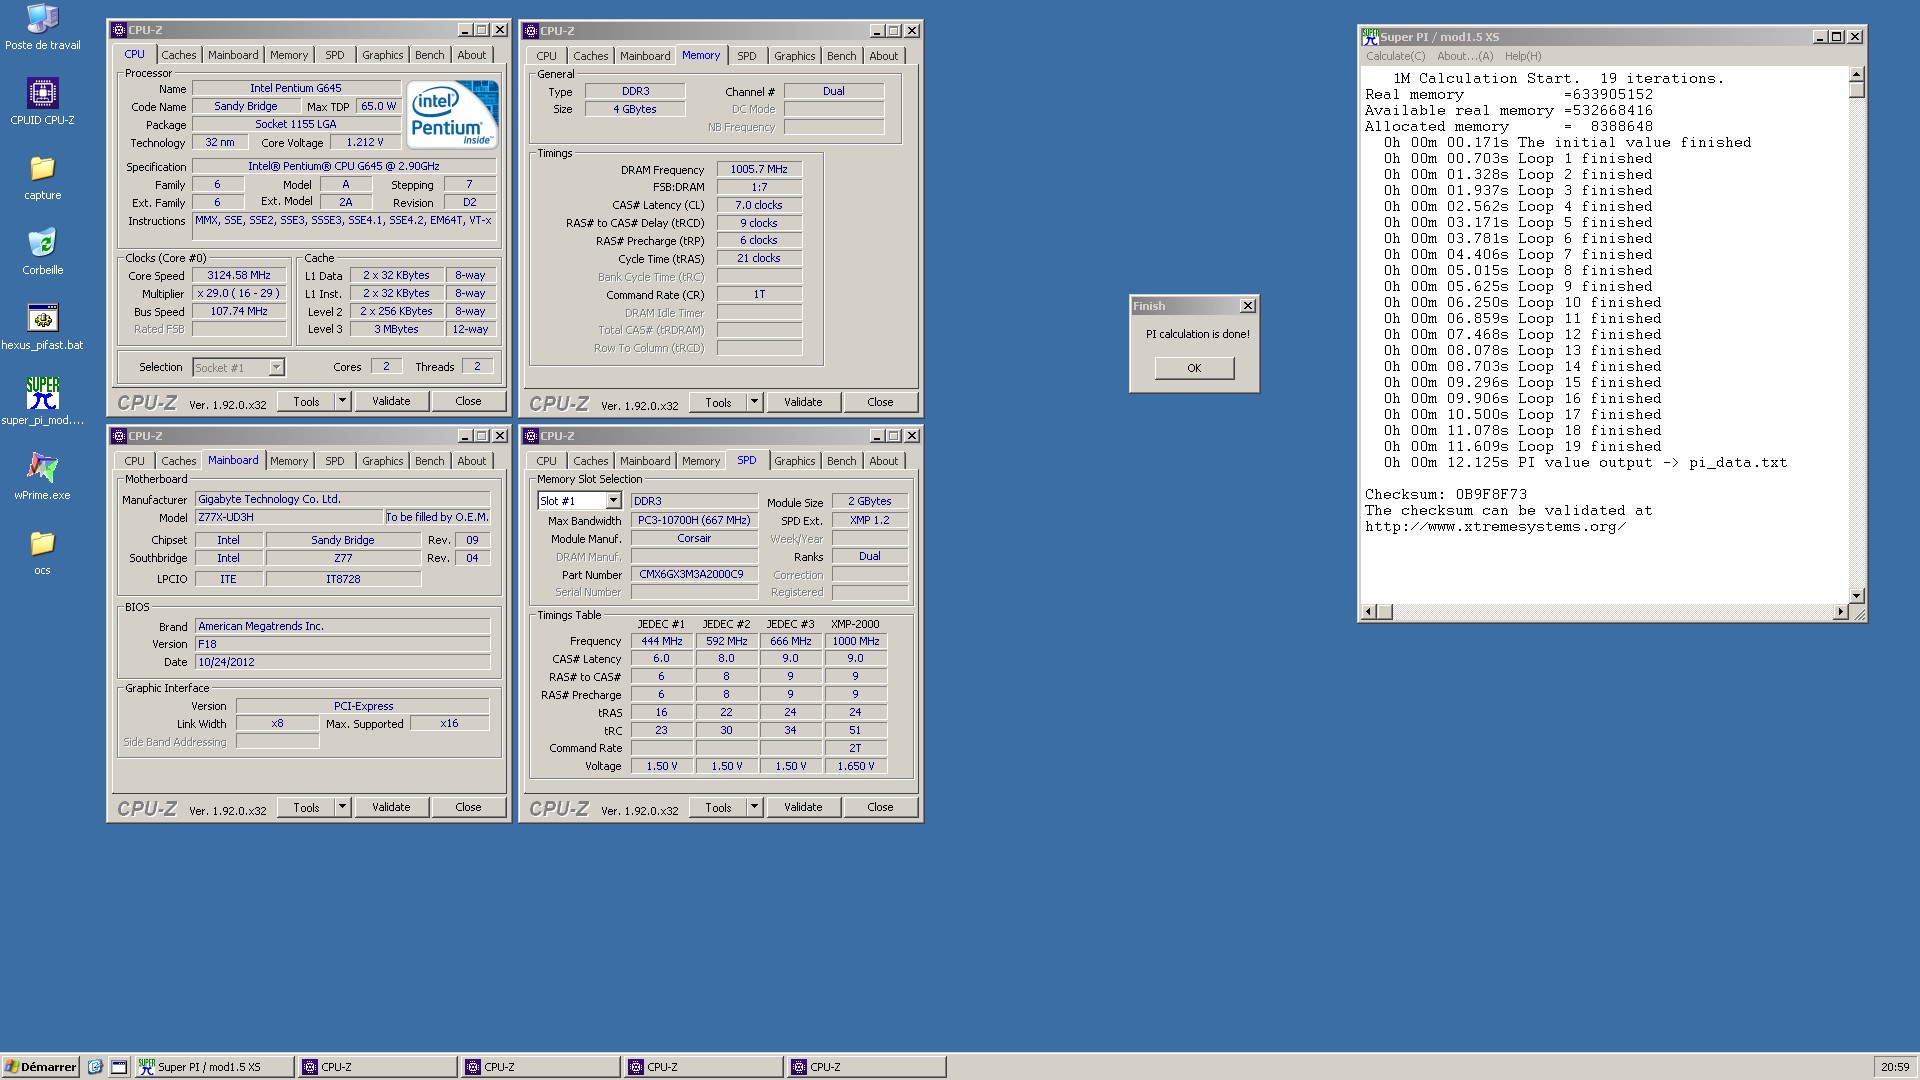The width and height of the screenshot is (1920, 1080).
Task: Click the taskbar clock showing 20:59
Action: 1894,1067
